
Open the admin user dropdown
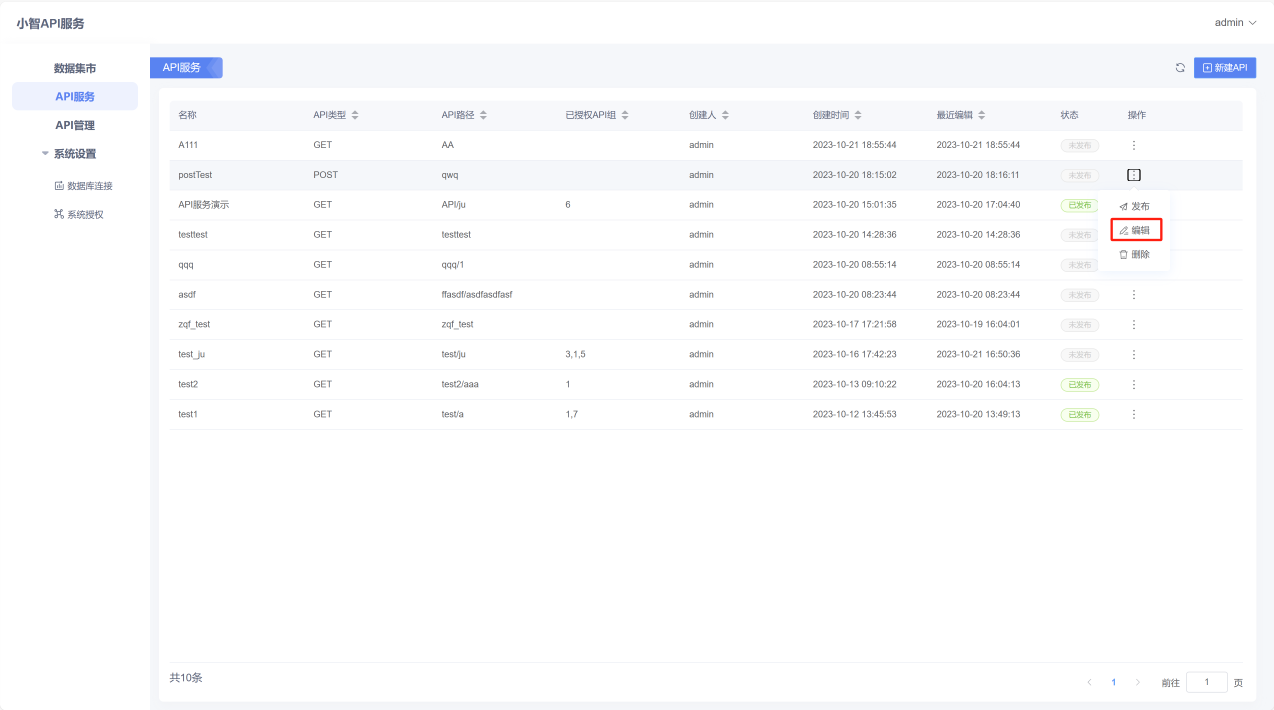coord(1235,22)
